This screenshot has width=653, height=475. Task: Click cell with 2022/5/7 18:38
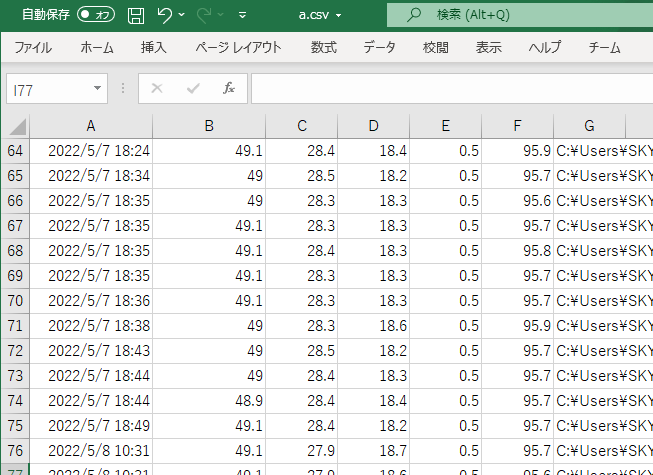[x=91, y=326]
